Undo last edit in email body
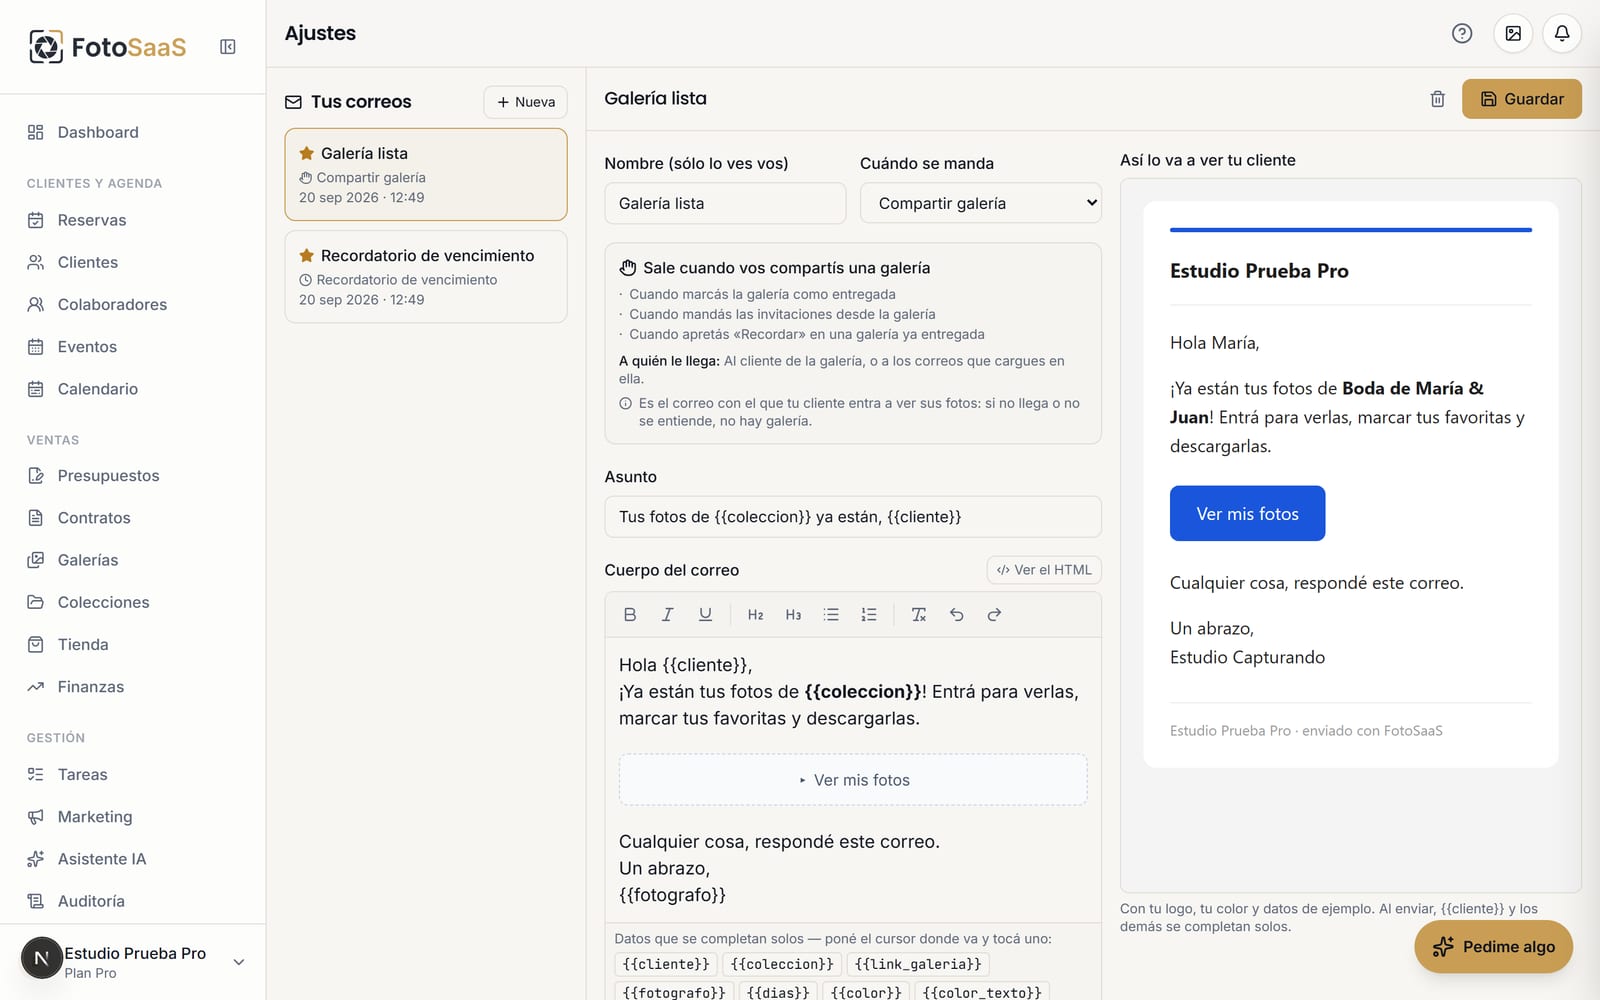Viewport: 1600px width, 1000px height. [957, 615]
